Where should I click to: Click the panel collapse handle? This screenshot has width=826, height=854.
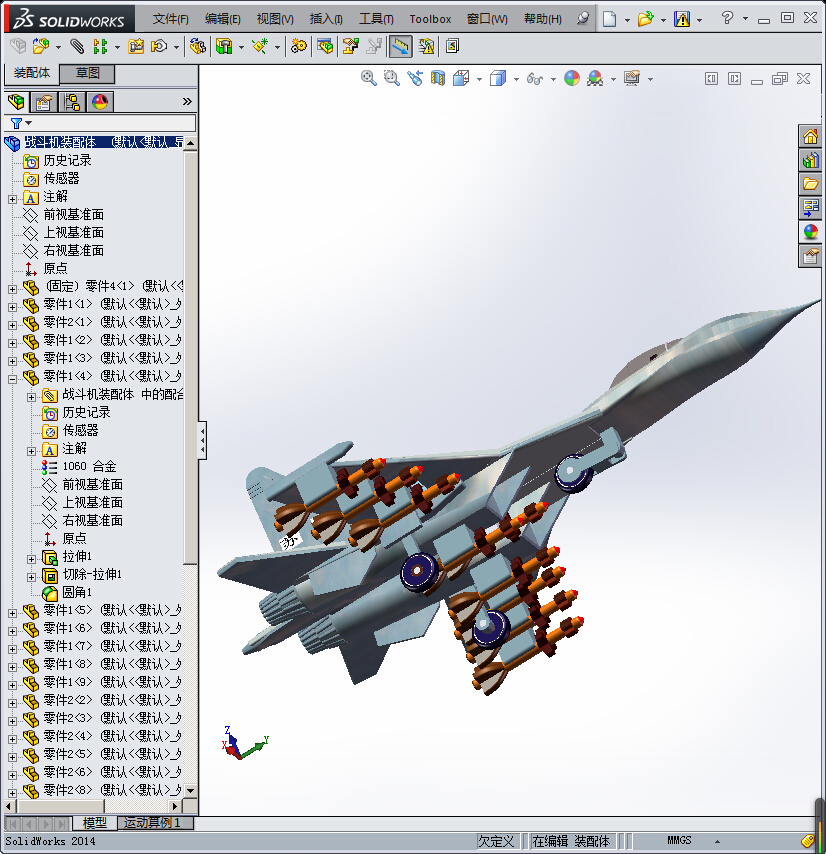coord(202,440)
